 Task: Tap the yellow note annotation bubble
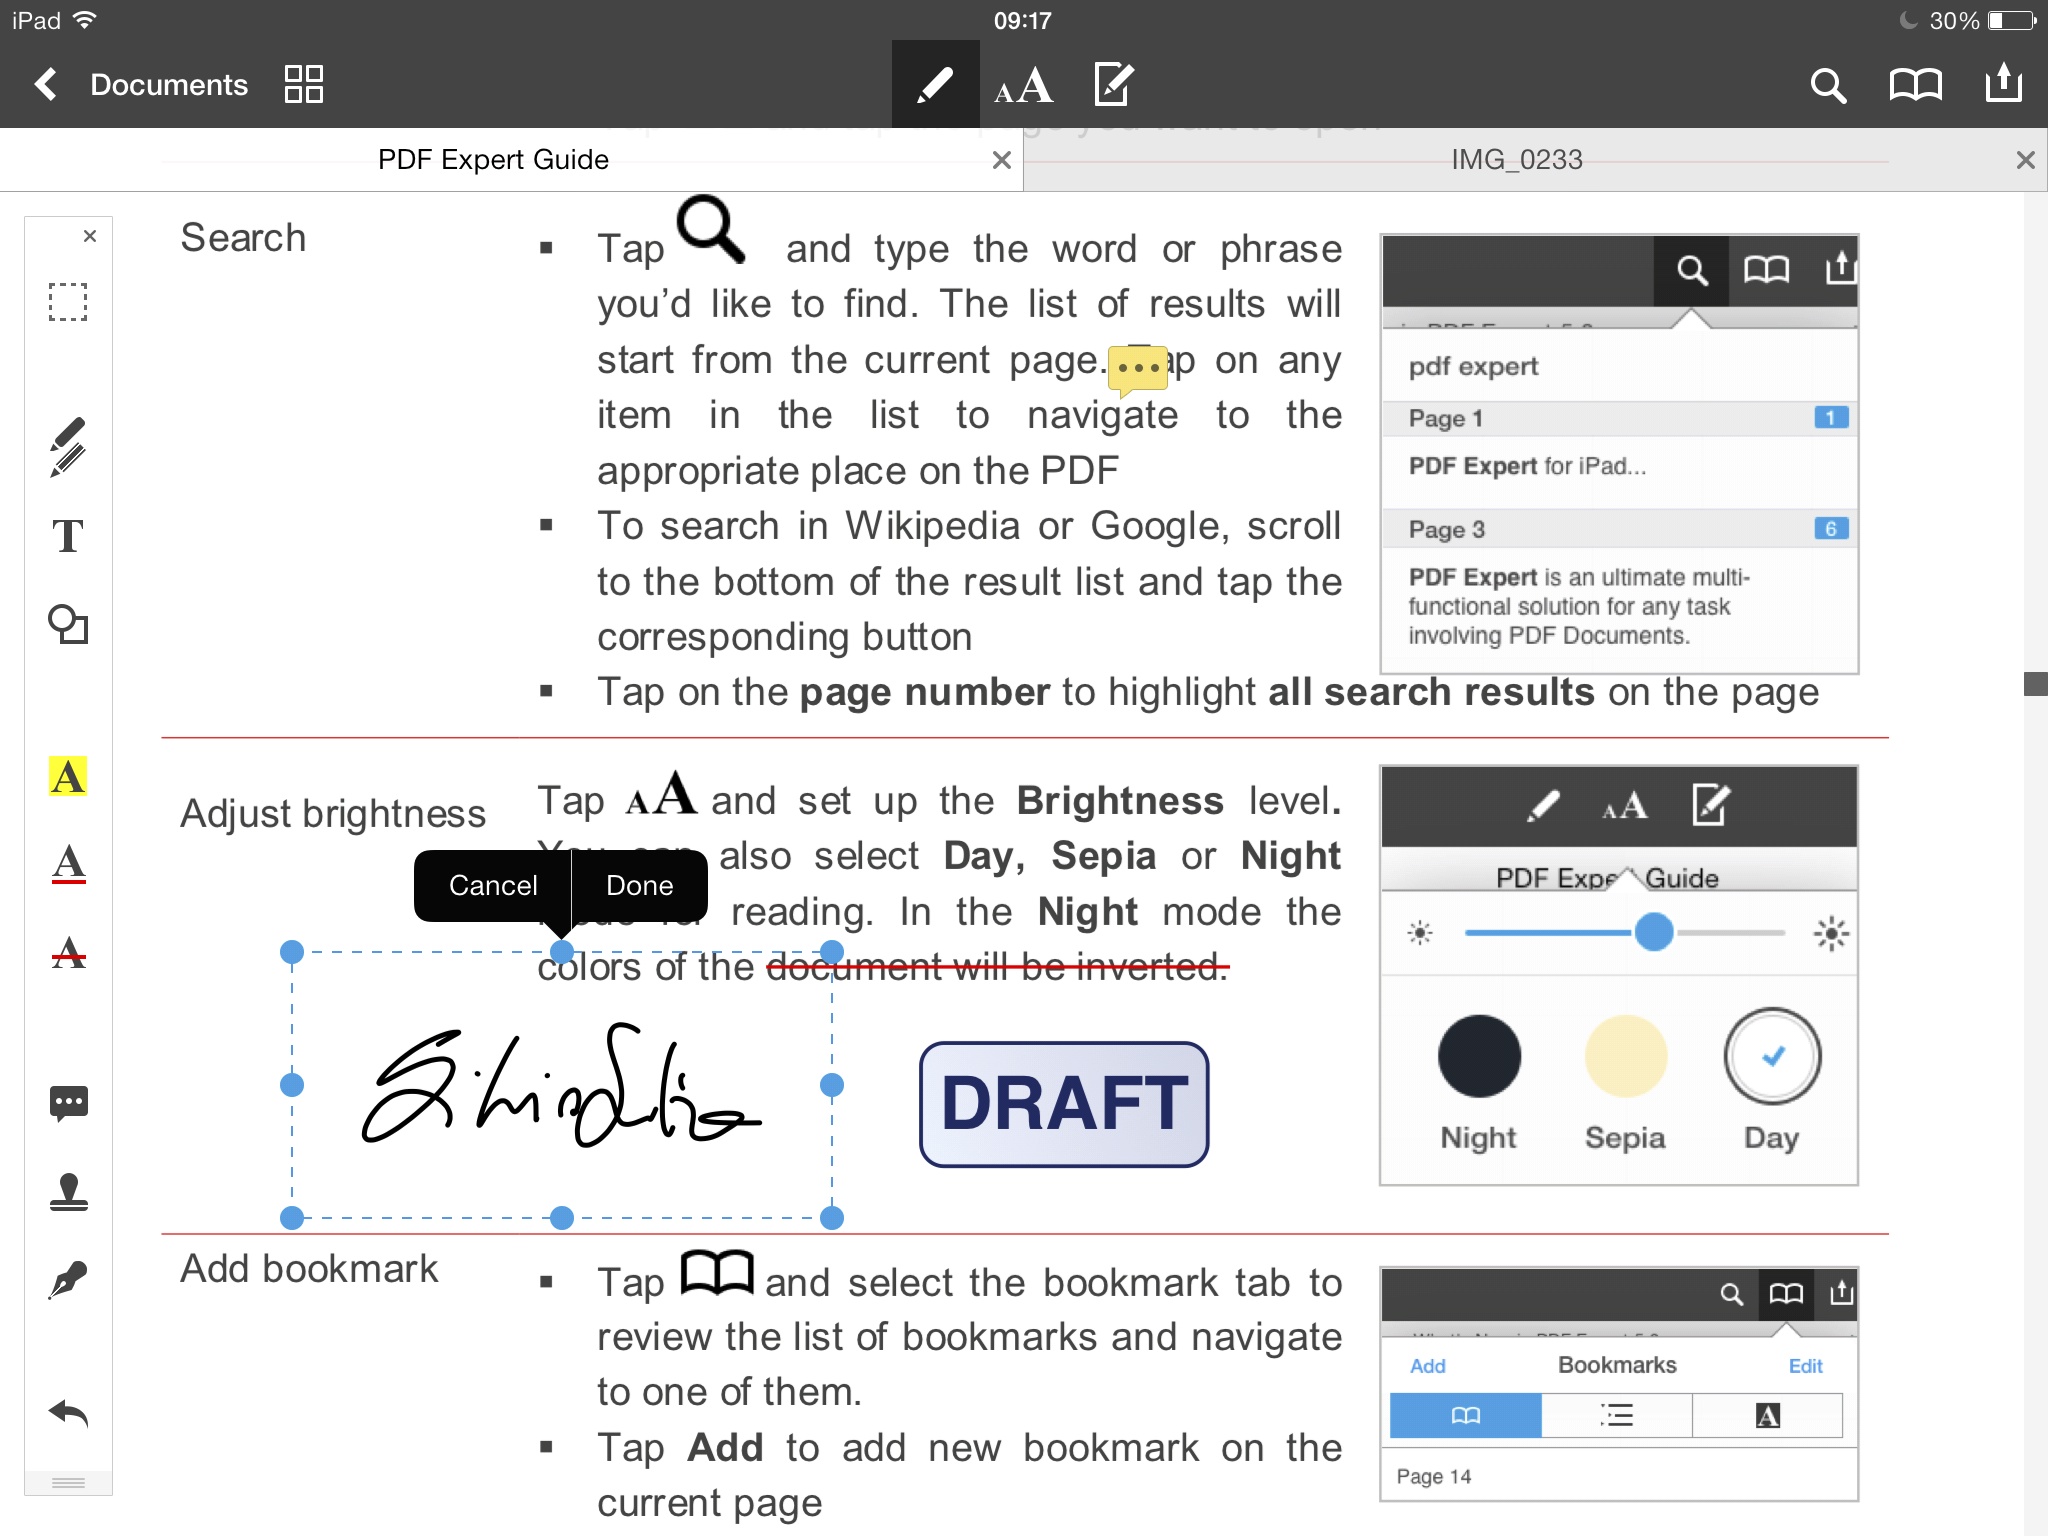(x=1138, y=369)
